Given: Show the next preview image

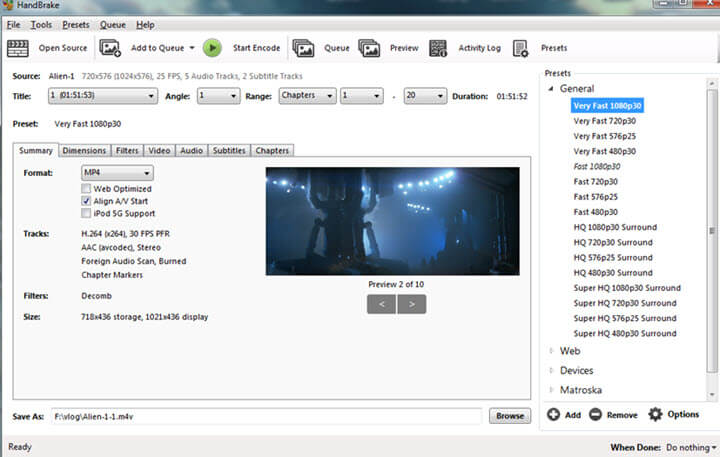Looking at the screenshot, I should tap(412, 304).
